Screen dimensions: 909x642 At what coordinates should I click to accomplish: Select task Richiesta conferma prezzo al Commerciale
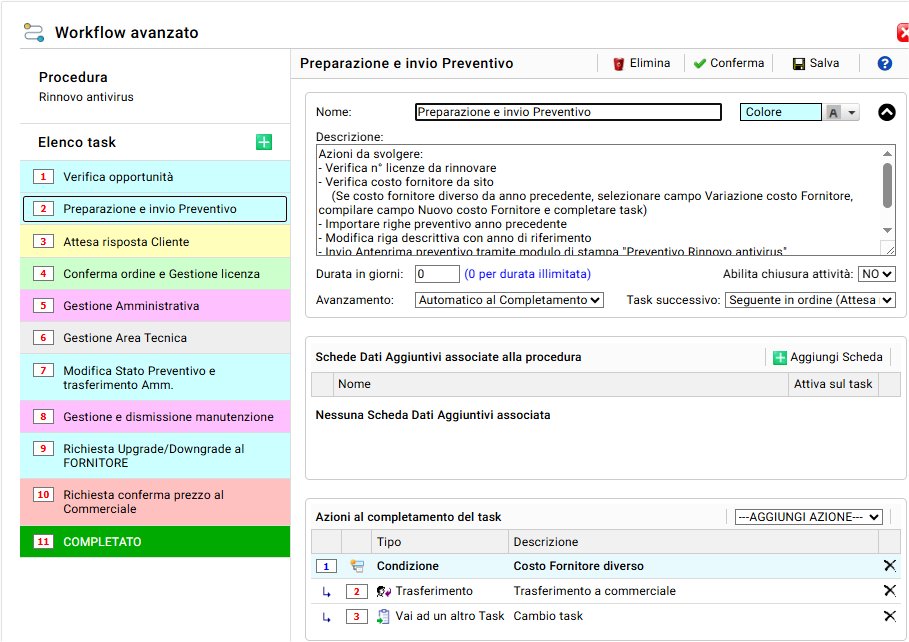[155, 502]
